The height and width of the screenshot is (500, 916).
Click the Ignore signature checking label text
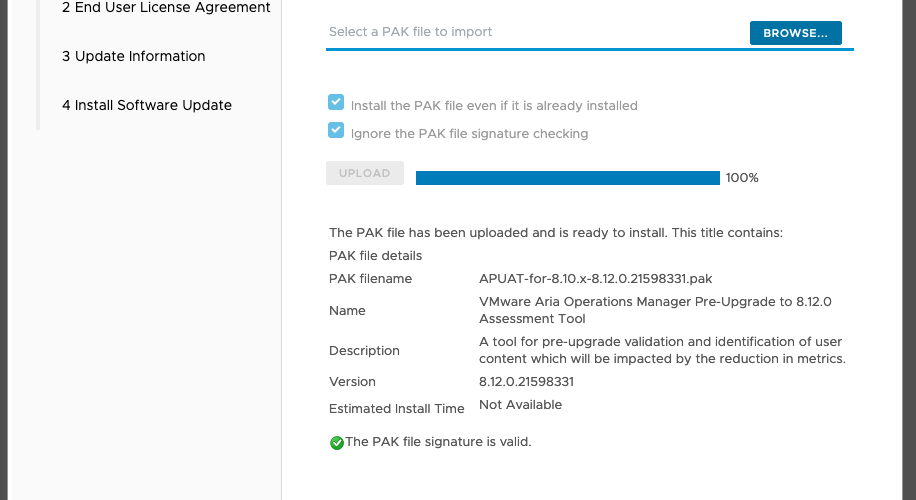tap(469, 134)
